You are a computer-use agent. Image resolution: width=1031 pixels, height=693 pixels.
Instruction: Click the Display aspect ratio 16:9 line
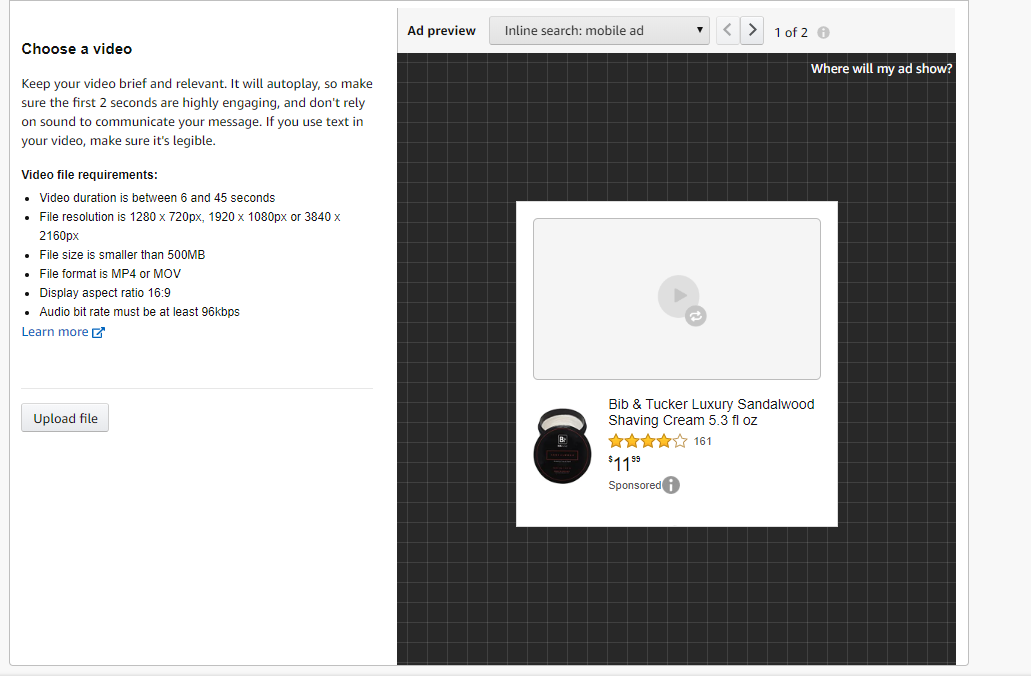pos(105,293)
